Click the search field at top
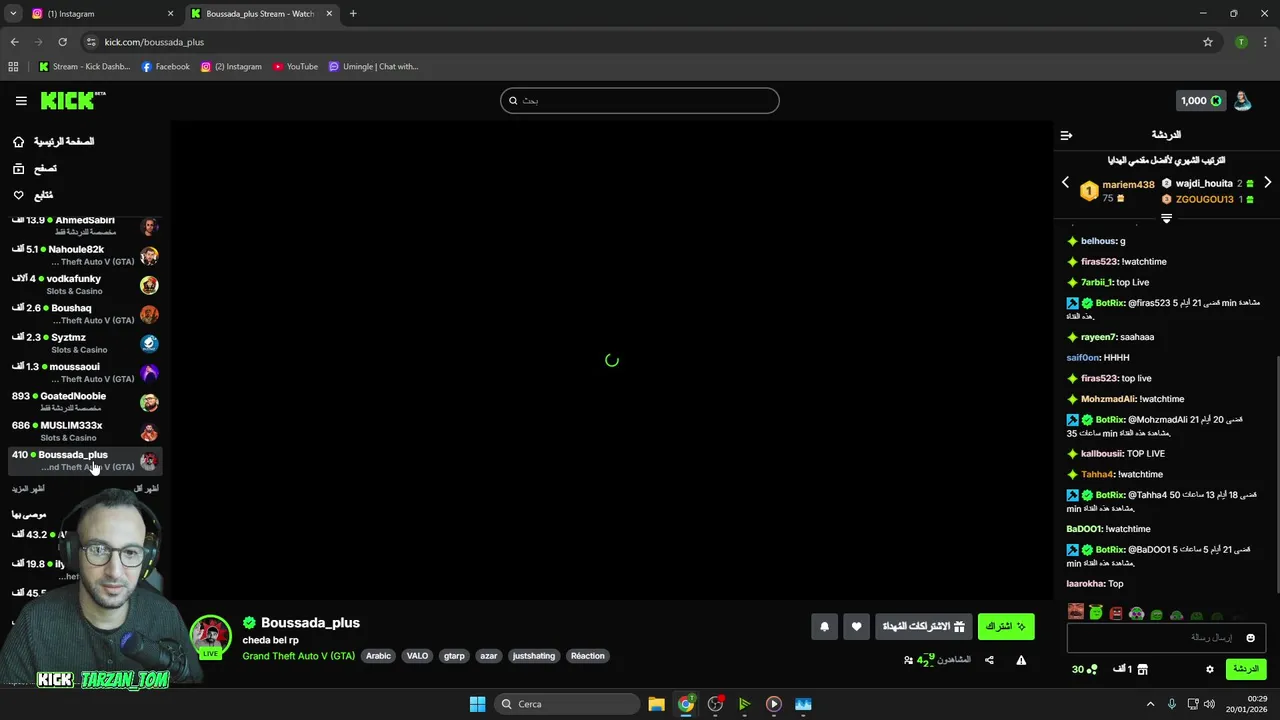1280x720 pixels. pos(640,100)
